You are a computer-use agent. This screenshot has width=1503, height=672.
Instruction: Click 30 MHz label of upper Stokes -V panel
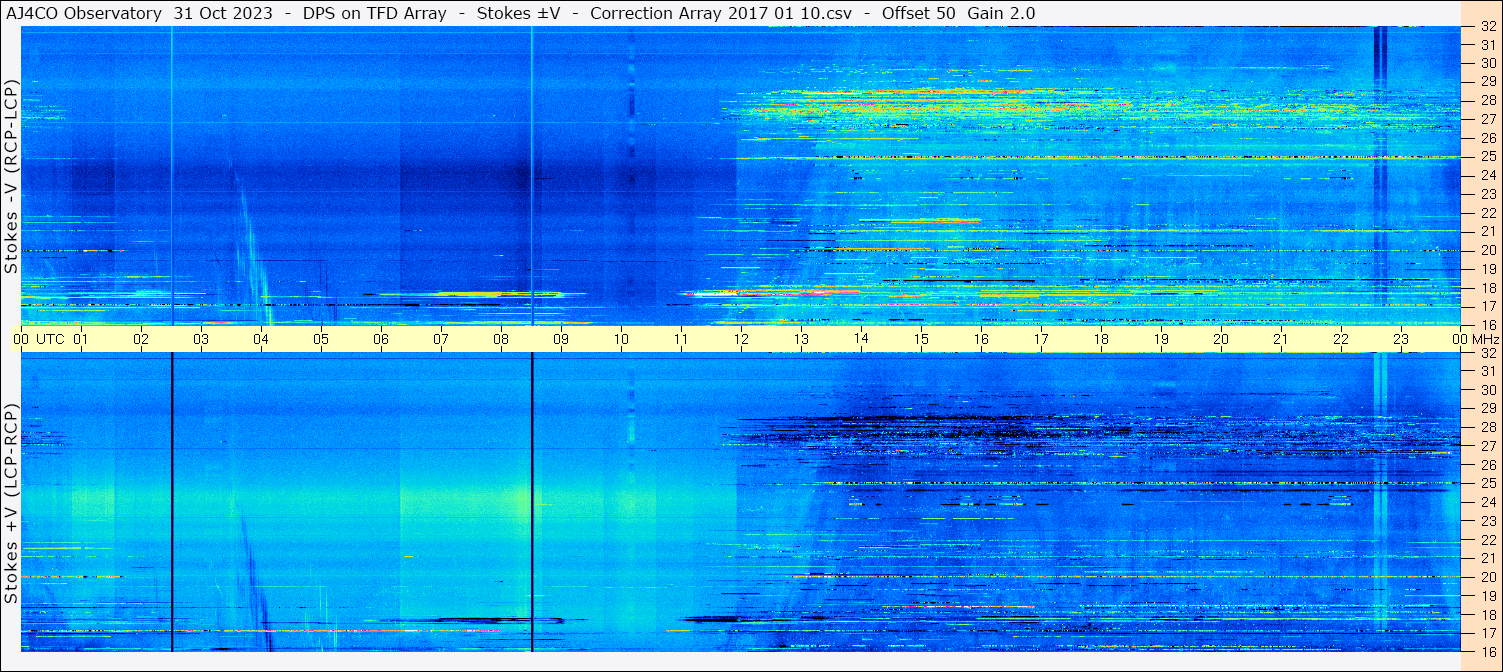(1487, 63)
